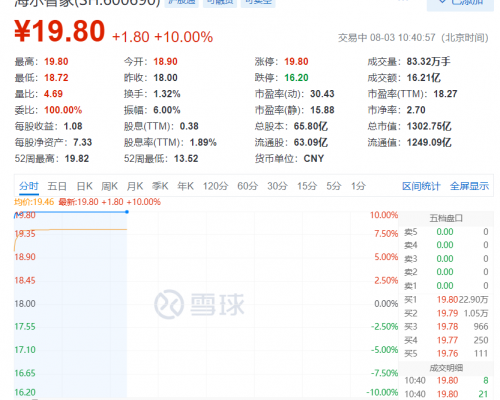Pick the 1分 interval chart
The image size is (500, 400).
pyautogui.click(x=358, y=186)
